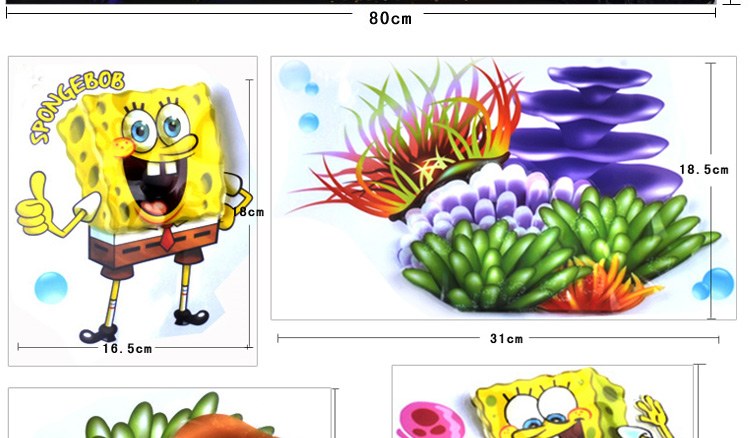Open the partially visible bottom-left plant sticker
The height and width of the screenshot is (438, 750).
point(170,415)
